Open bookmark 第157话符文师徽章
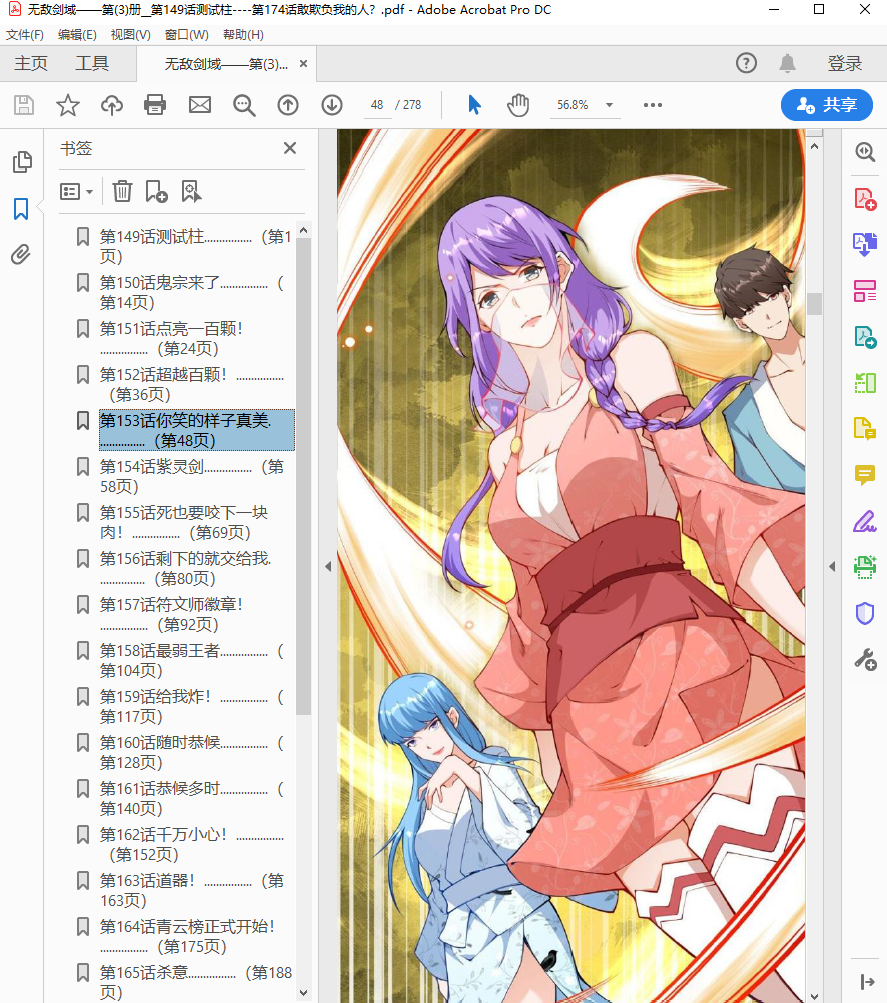This screenshot has width=887, height=1003. [172, 614]
